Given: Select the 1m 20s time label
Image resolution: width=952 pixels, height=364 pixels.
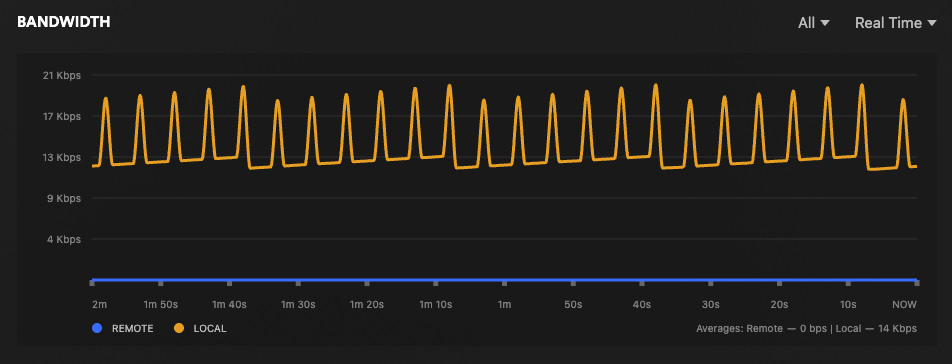Looking at the screenshot, I should tap(366, 304).
